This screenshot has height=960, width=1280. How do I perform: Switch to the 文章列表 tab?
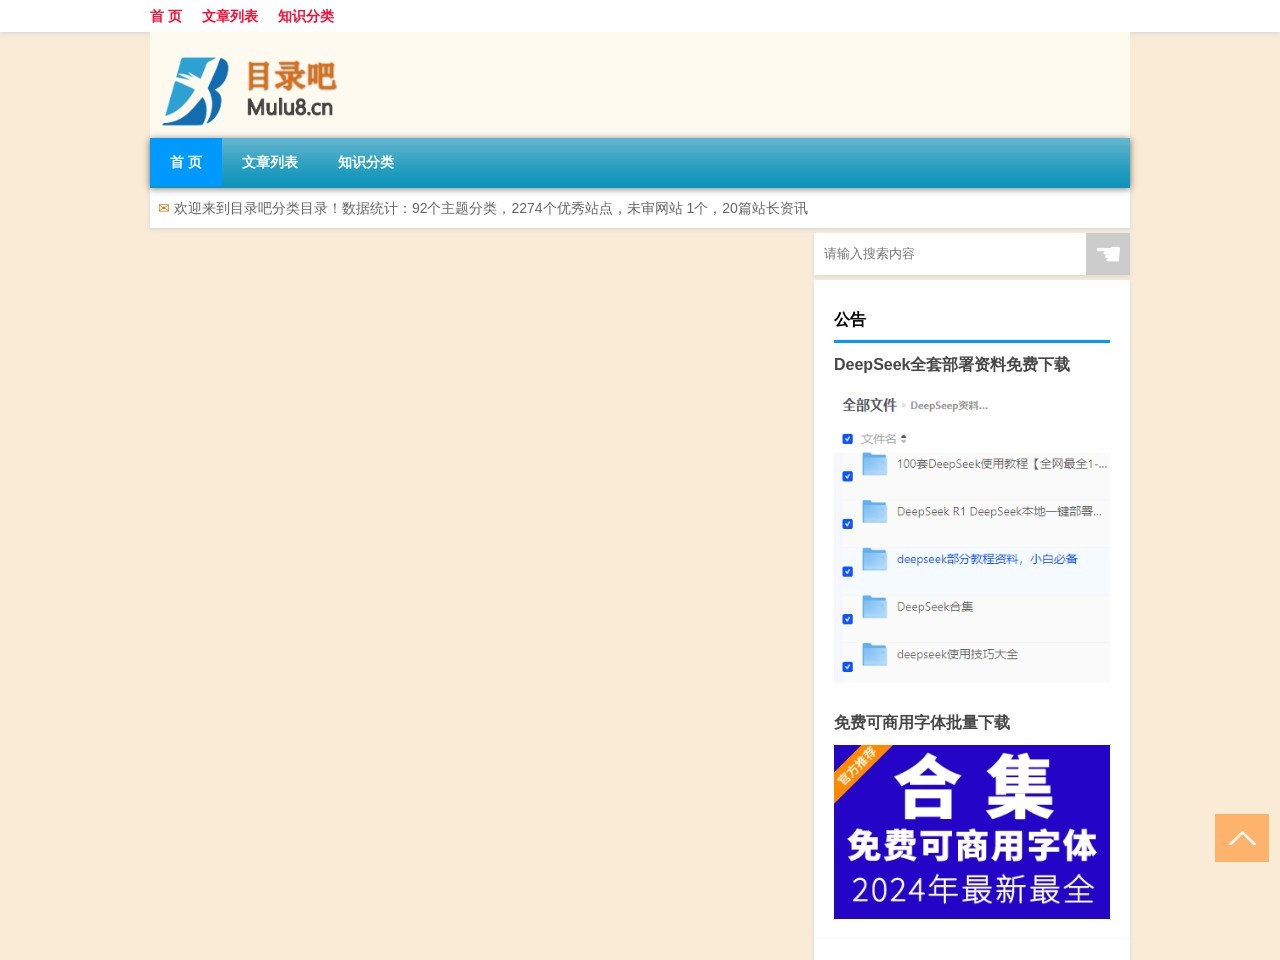(x=270, y=162)
